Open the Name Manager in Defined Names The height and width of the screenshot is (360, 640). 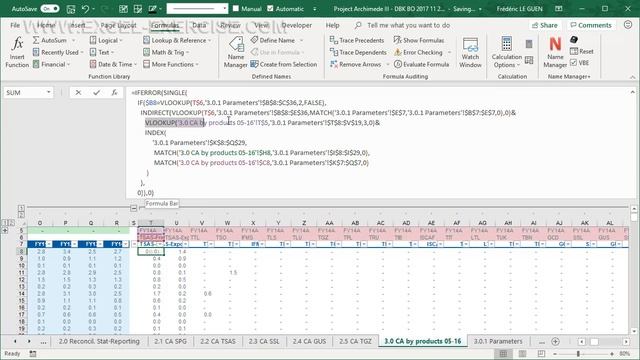[x=236, y=52]
